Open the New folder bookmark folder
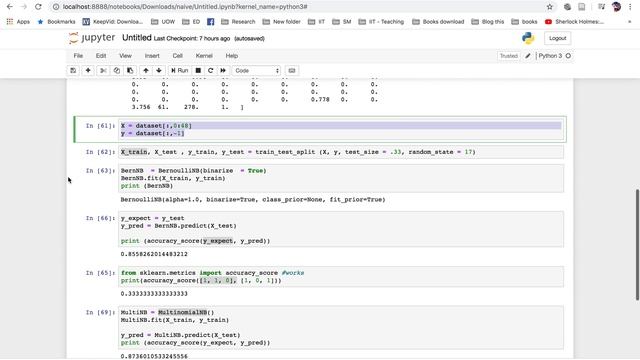This screenshot has height=360, width=640. tap(281, 22)
